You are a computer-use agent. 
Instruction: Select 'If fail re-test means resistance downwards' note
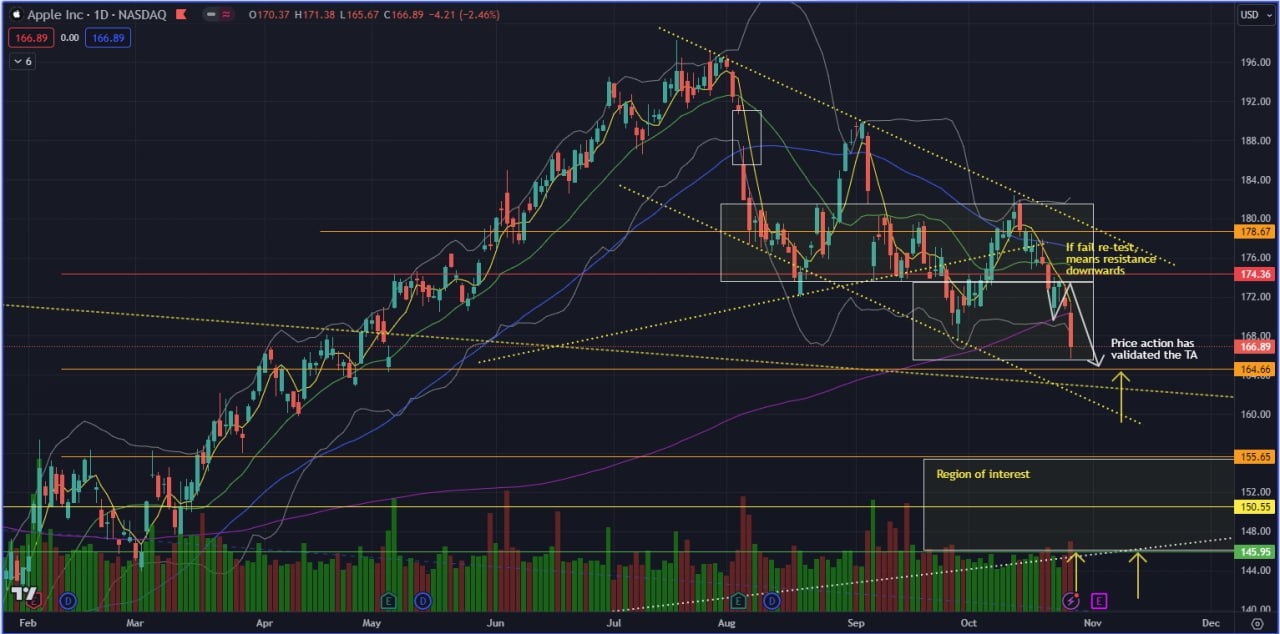coord(1110,258)
